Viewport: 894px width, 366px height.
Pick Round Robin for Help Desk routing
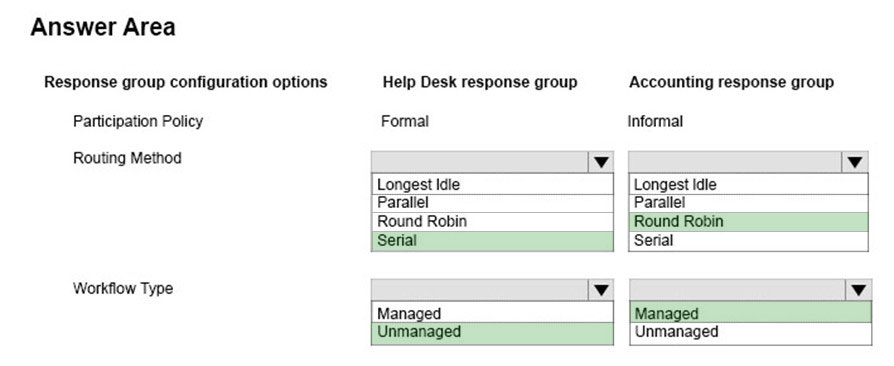coord(492,222)
